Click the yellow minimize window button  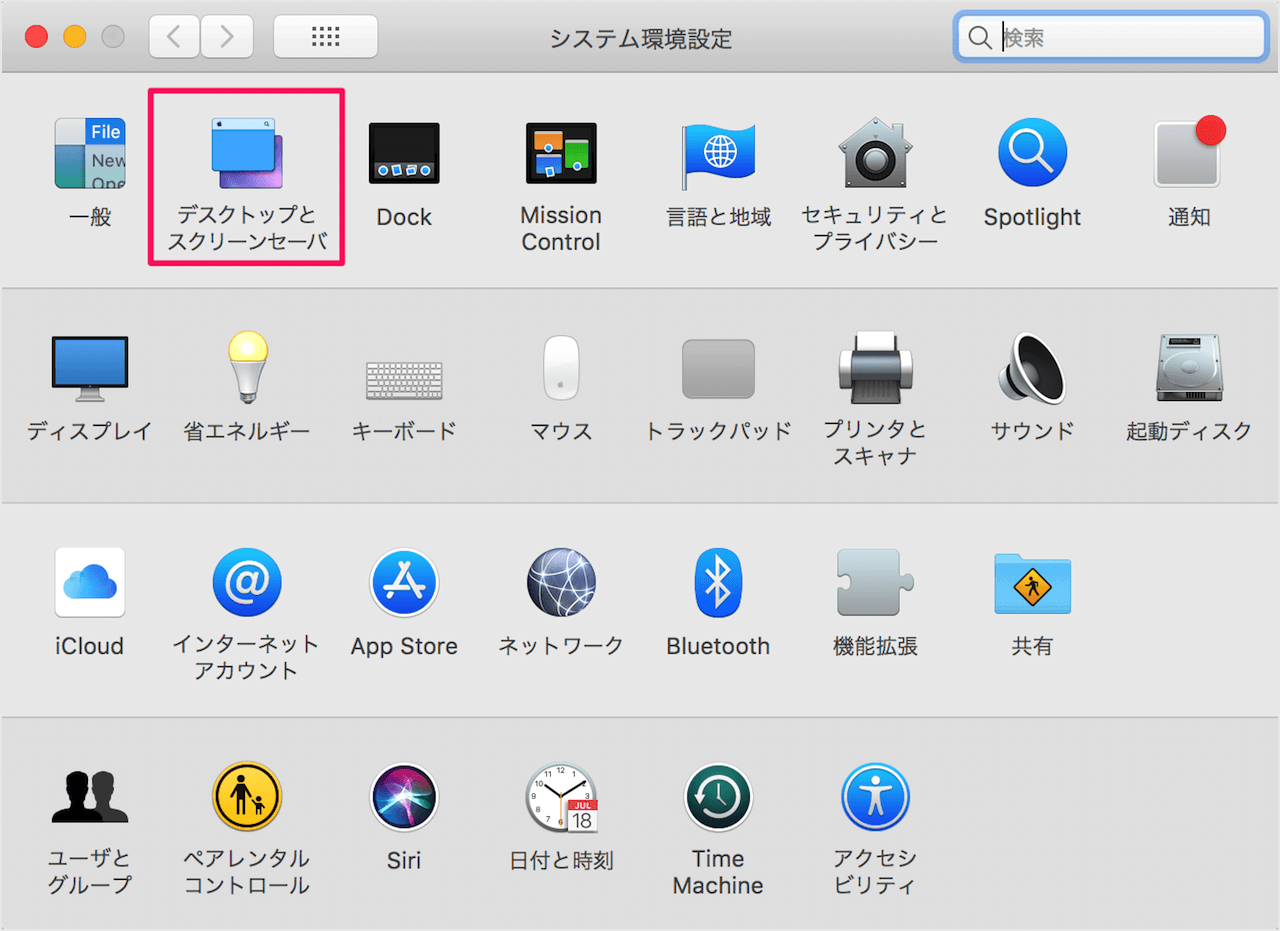tap(75, 37)
